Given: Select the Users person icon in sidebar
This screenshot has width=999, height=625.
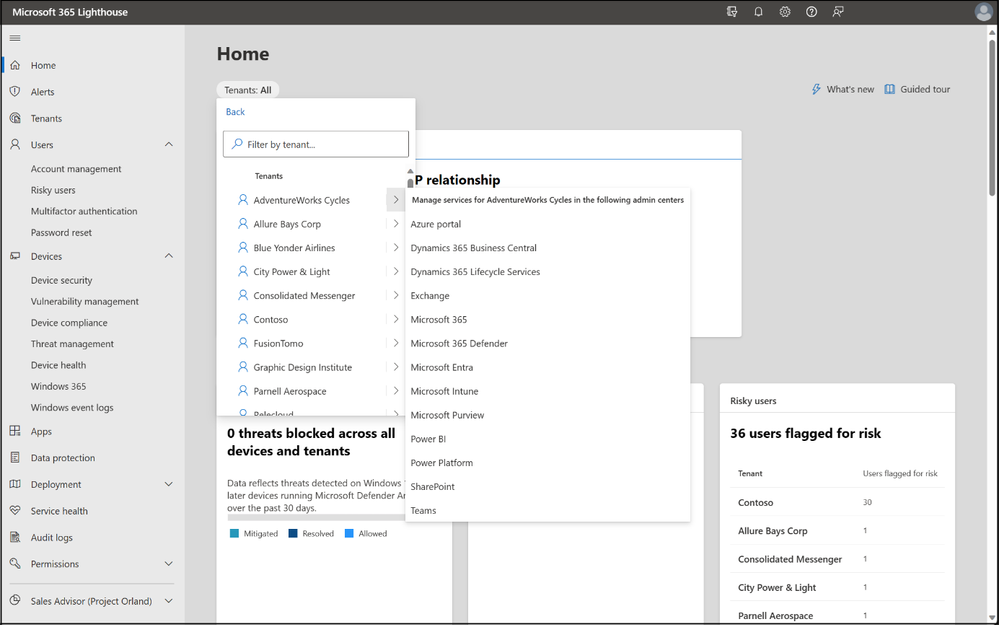Looking at the screenshot, I should 15,145.
